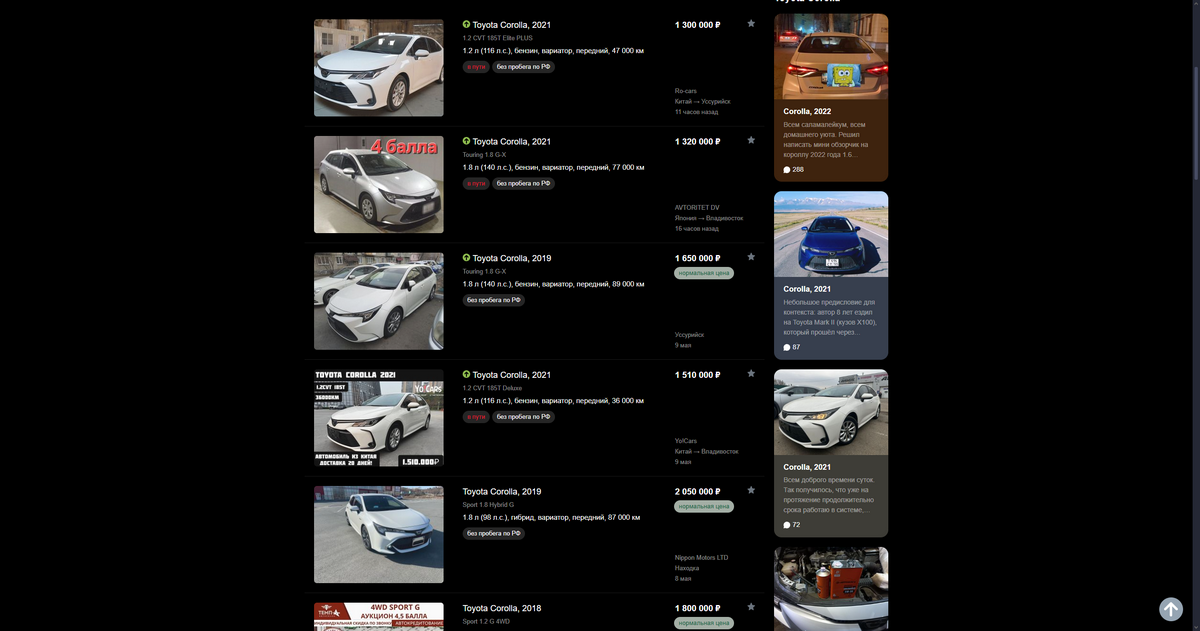Click 'Sport 1.2 G 4WD' trim text

(x=486, y=622)
